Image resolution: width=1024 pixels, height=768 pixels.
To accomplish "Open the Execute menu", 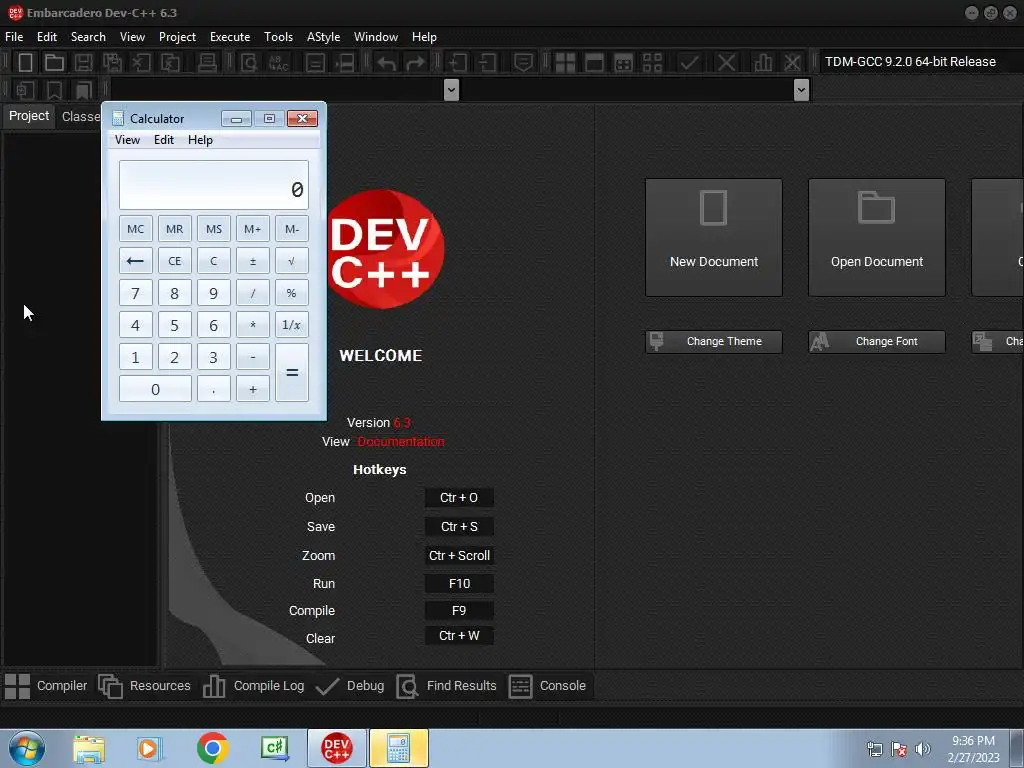I will click(230, 37).
